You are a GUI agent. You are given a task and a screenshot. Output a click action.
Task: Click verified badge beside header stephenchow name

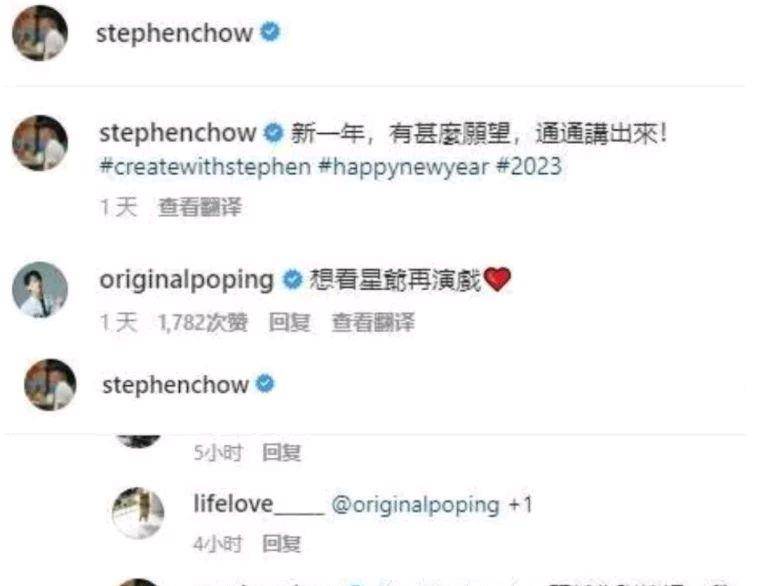tap(270, 32)
